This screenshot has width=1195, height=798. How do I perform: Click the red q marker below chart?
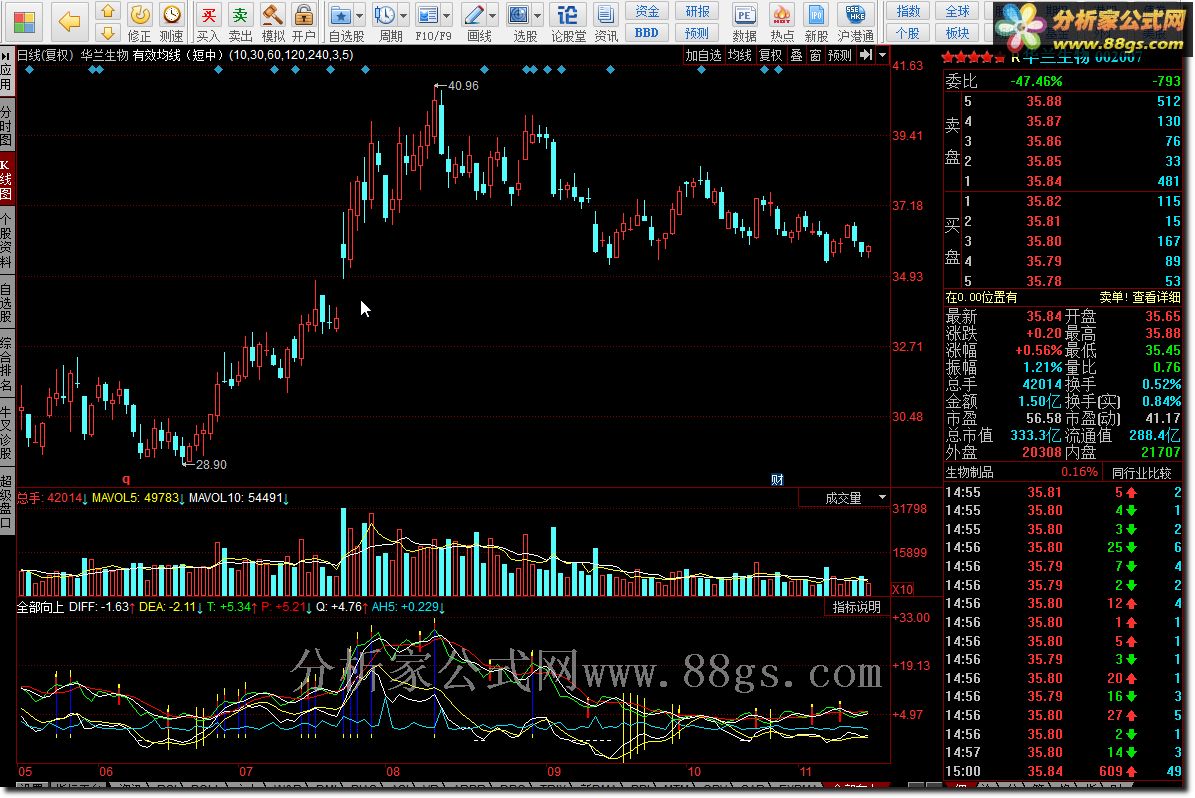(x=127, y=479)
